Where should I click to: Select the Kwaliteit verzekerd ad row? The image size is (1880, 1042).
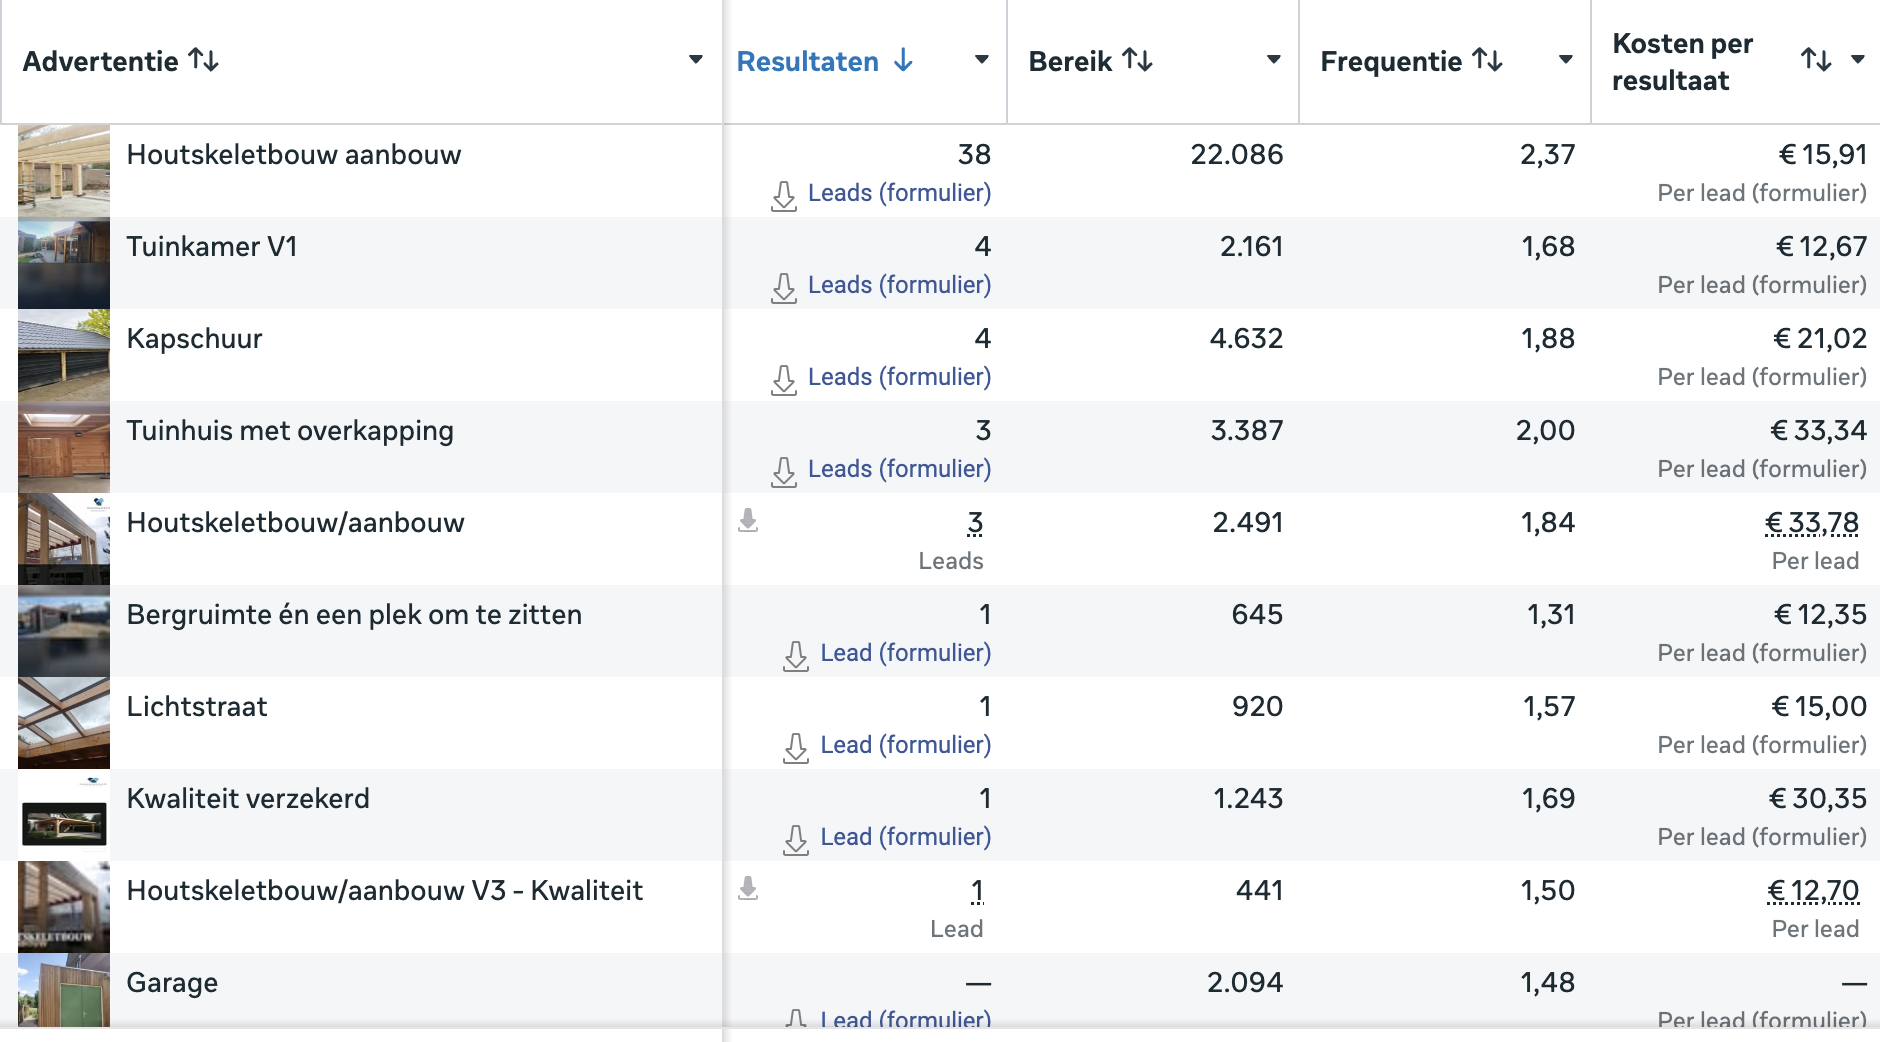coord(940,815)
